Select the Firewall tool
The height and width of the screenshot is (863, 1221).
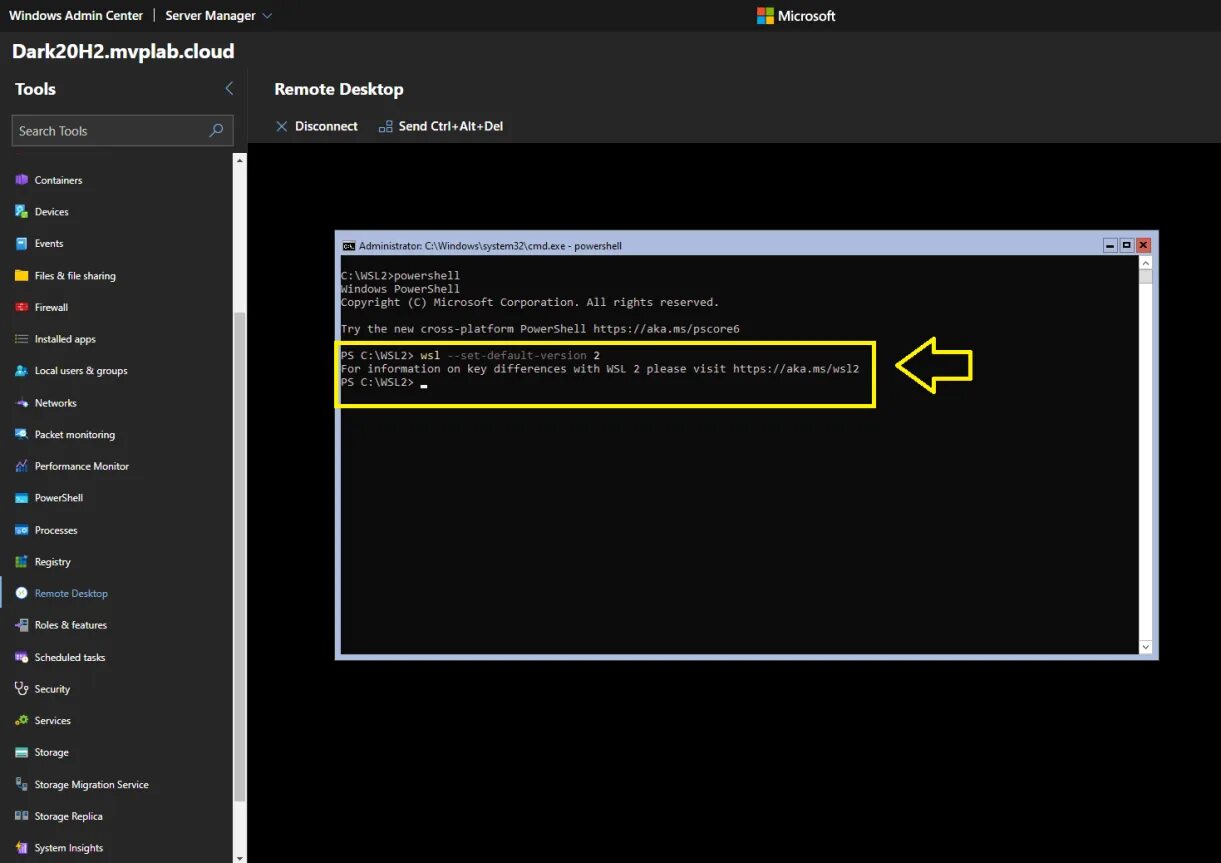(x=53, y=307)
